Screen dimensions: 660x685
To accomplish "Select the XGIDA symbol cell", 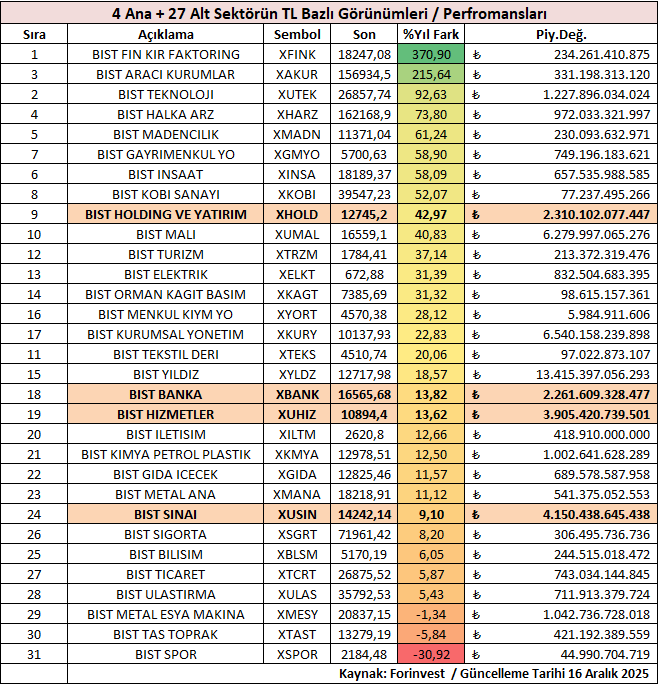I will coord(297,474).
